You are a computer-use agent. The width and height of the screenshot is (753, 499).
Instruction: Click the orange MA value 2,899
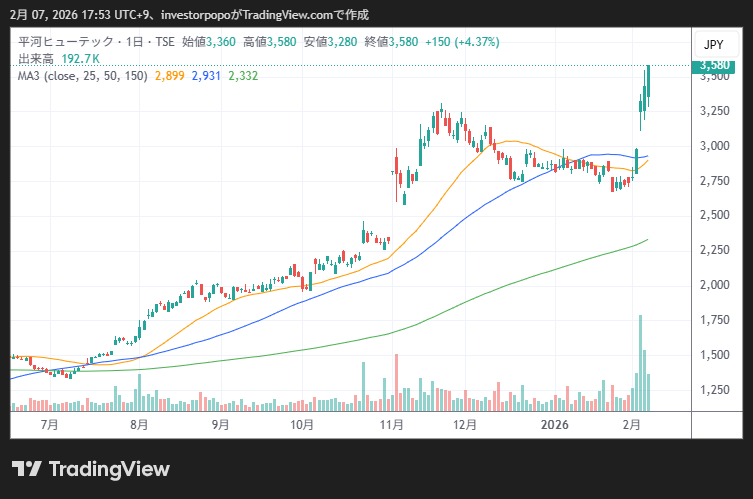point(170,76)
